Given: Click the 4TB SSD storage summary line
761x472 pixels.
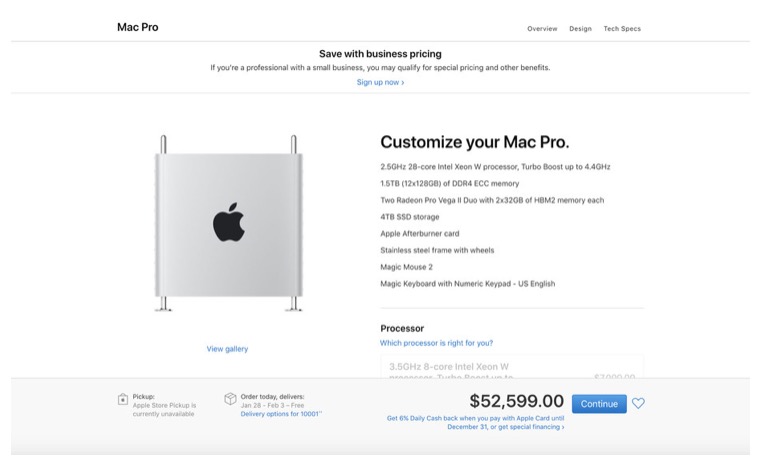Looking at the screenshot, I should click(410, 217).
